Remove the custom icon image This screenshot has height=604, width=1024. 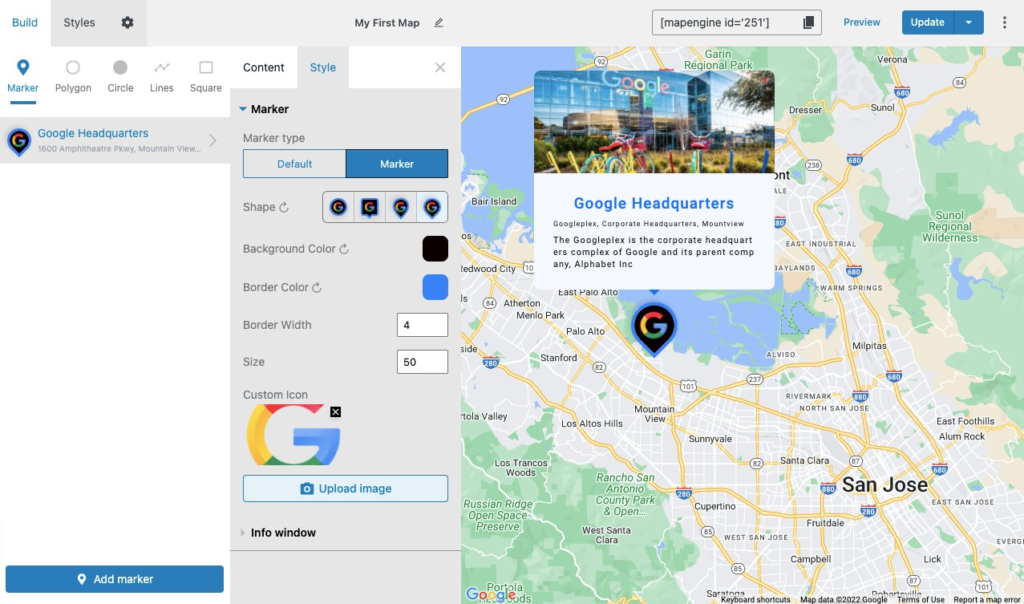pyautogui.click(x=336, y=411)
